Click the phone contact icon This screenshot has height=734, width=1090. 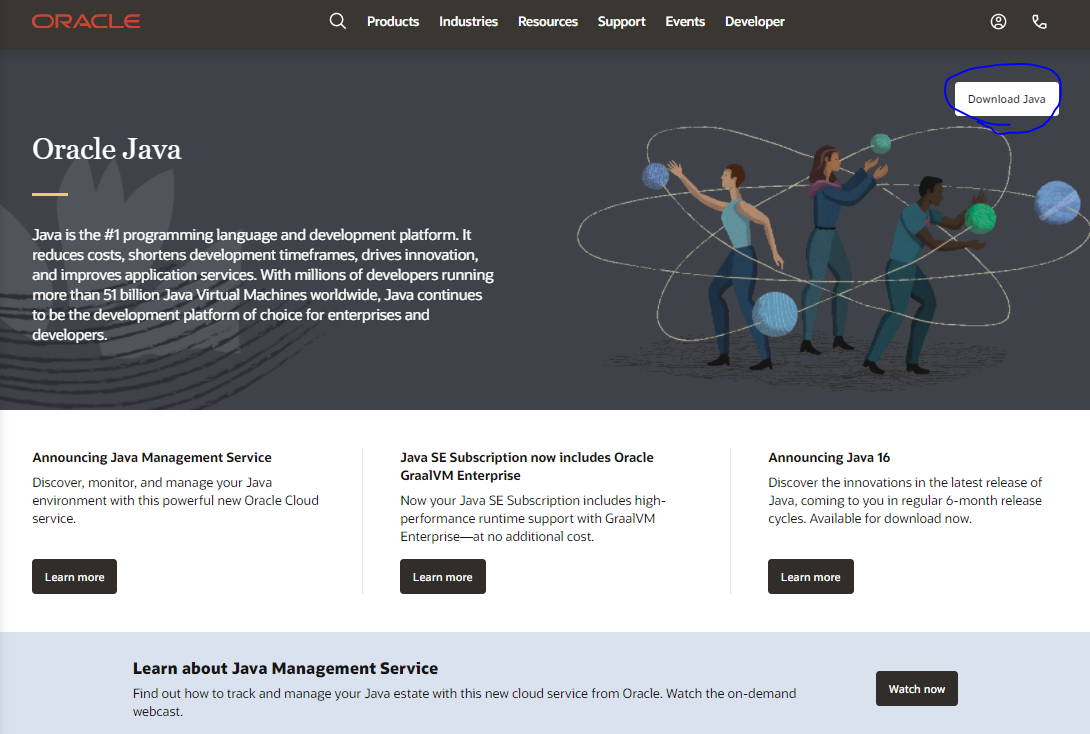[1039, 22]
